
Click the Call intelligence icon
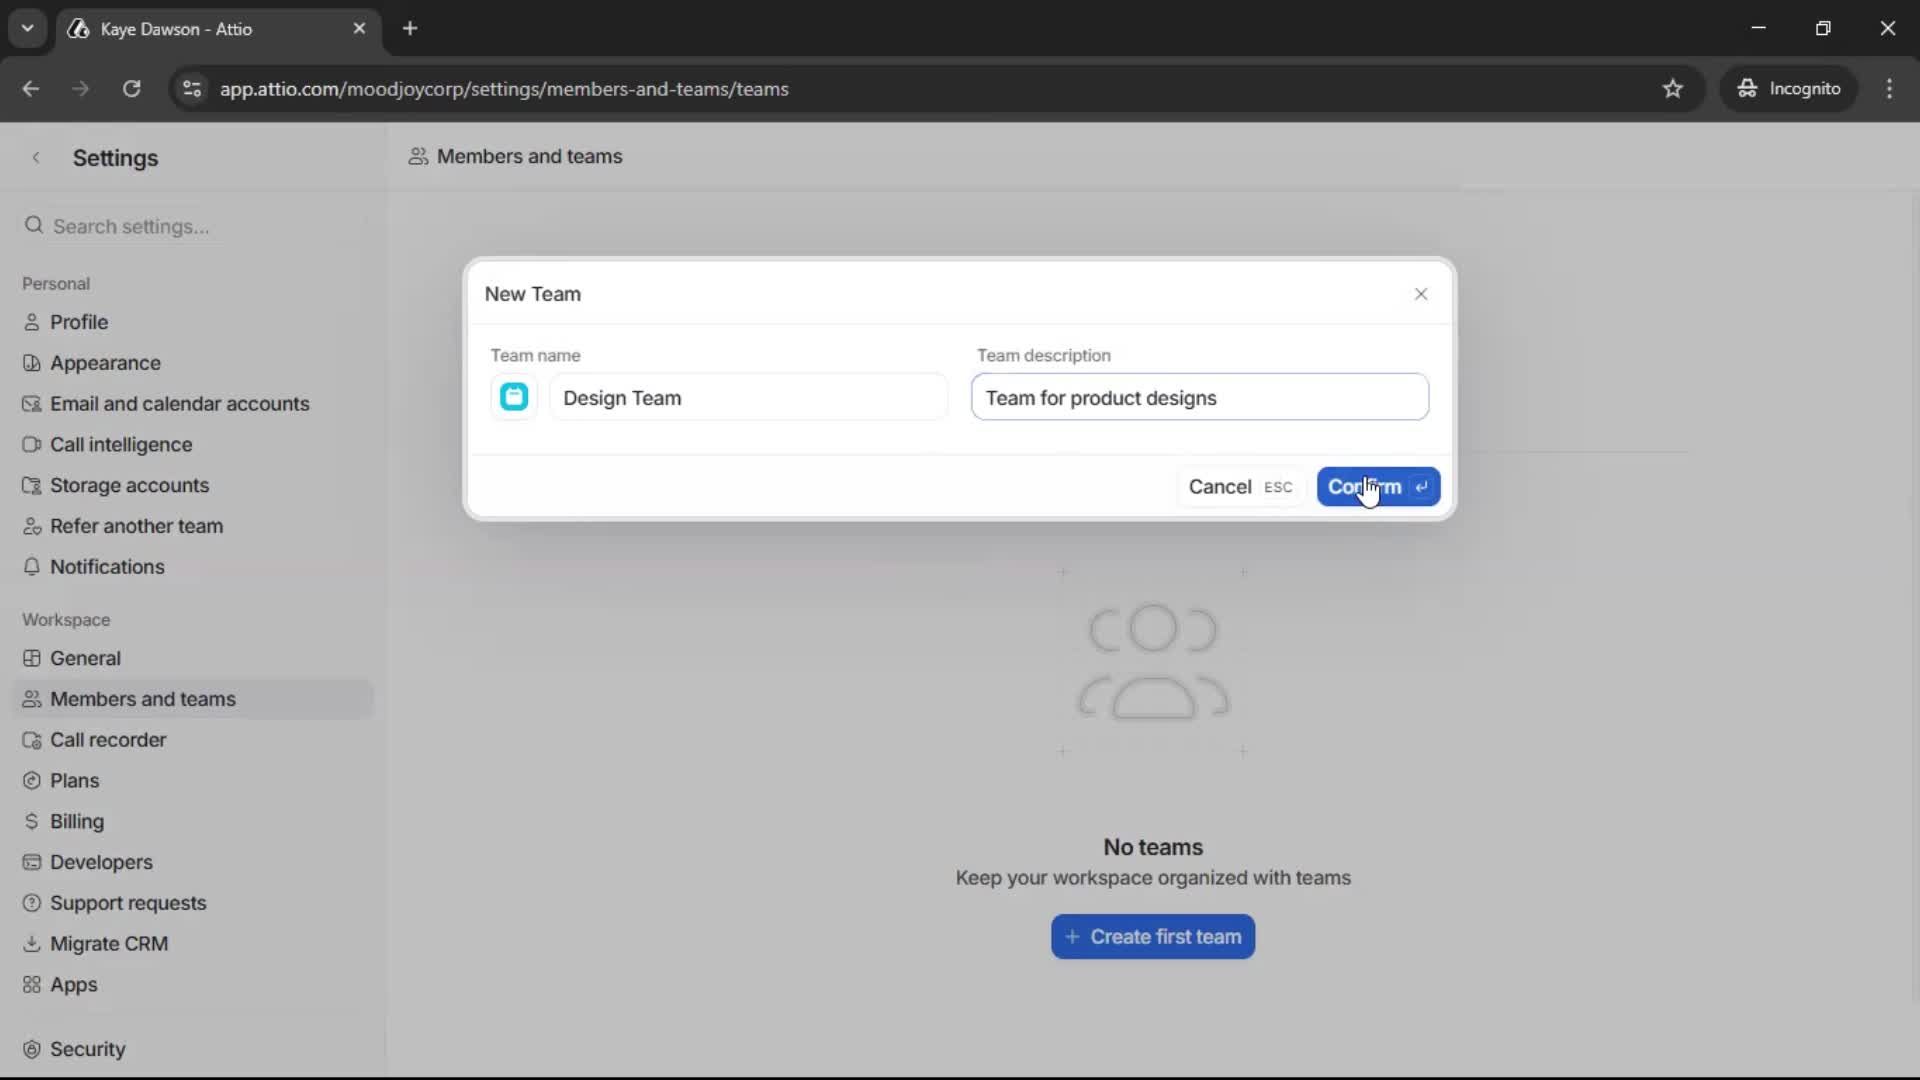pos(31,444)
